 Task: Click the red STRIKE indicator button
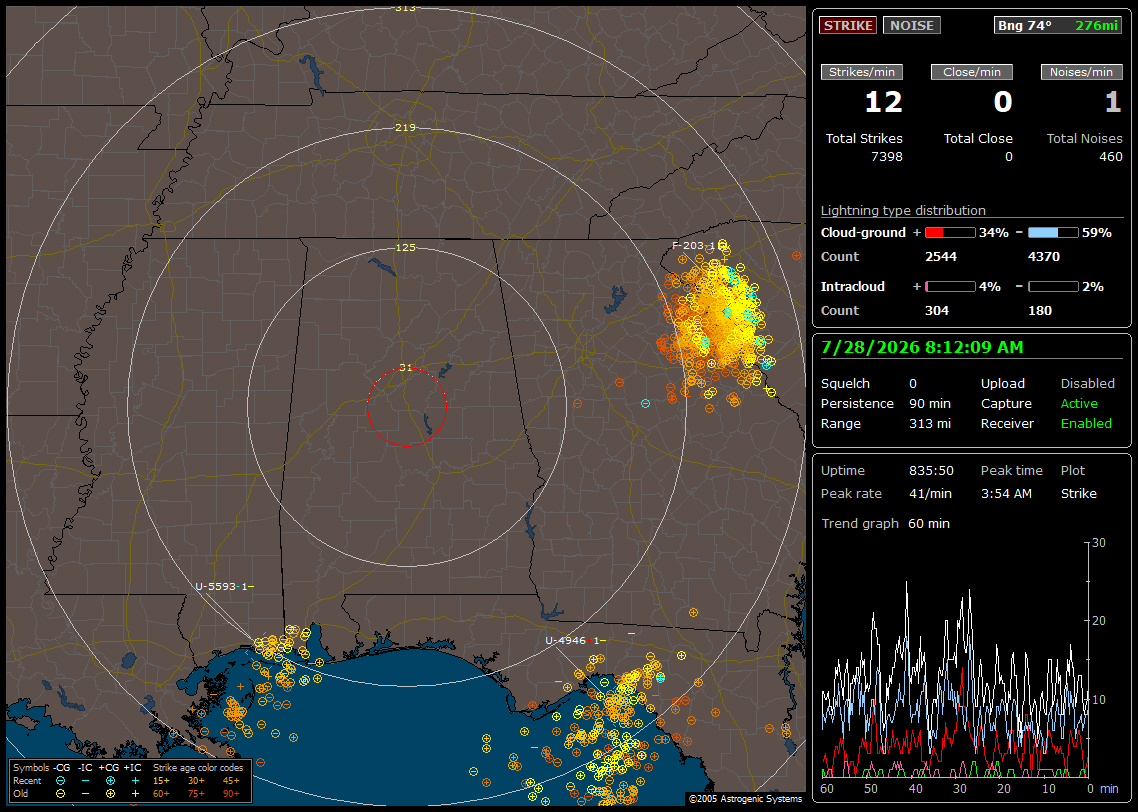pyautogui.click(x=848, y=25)
